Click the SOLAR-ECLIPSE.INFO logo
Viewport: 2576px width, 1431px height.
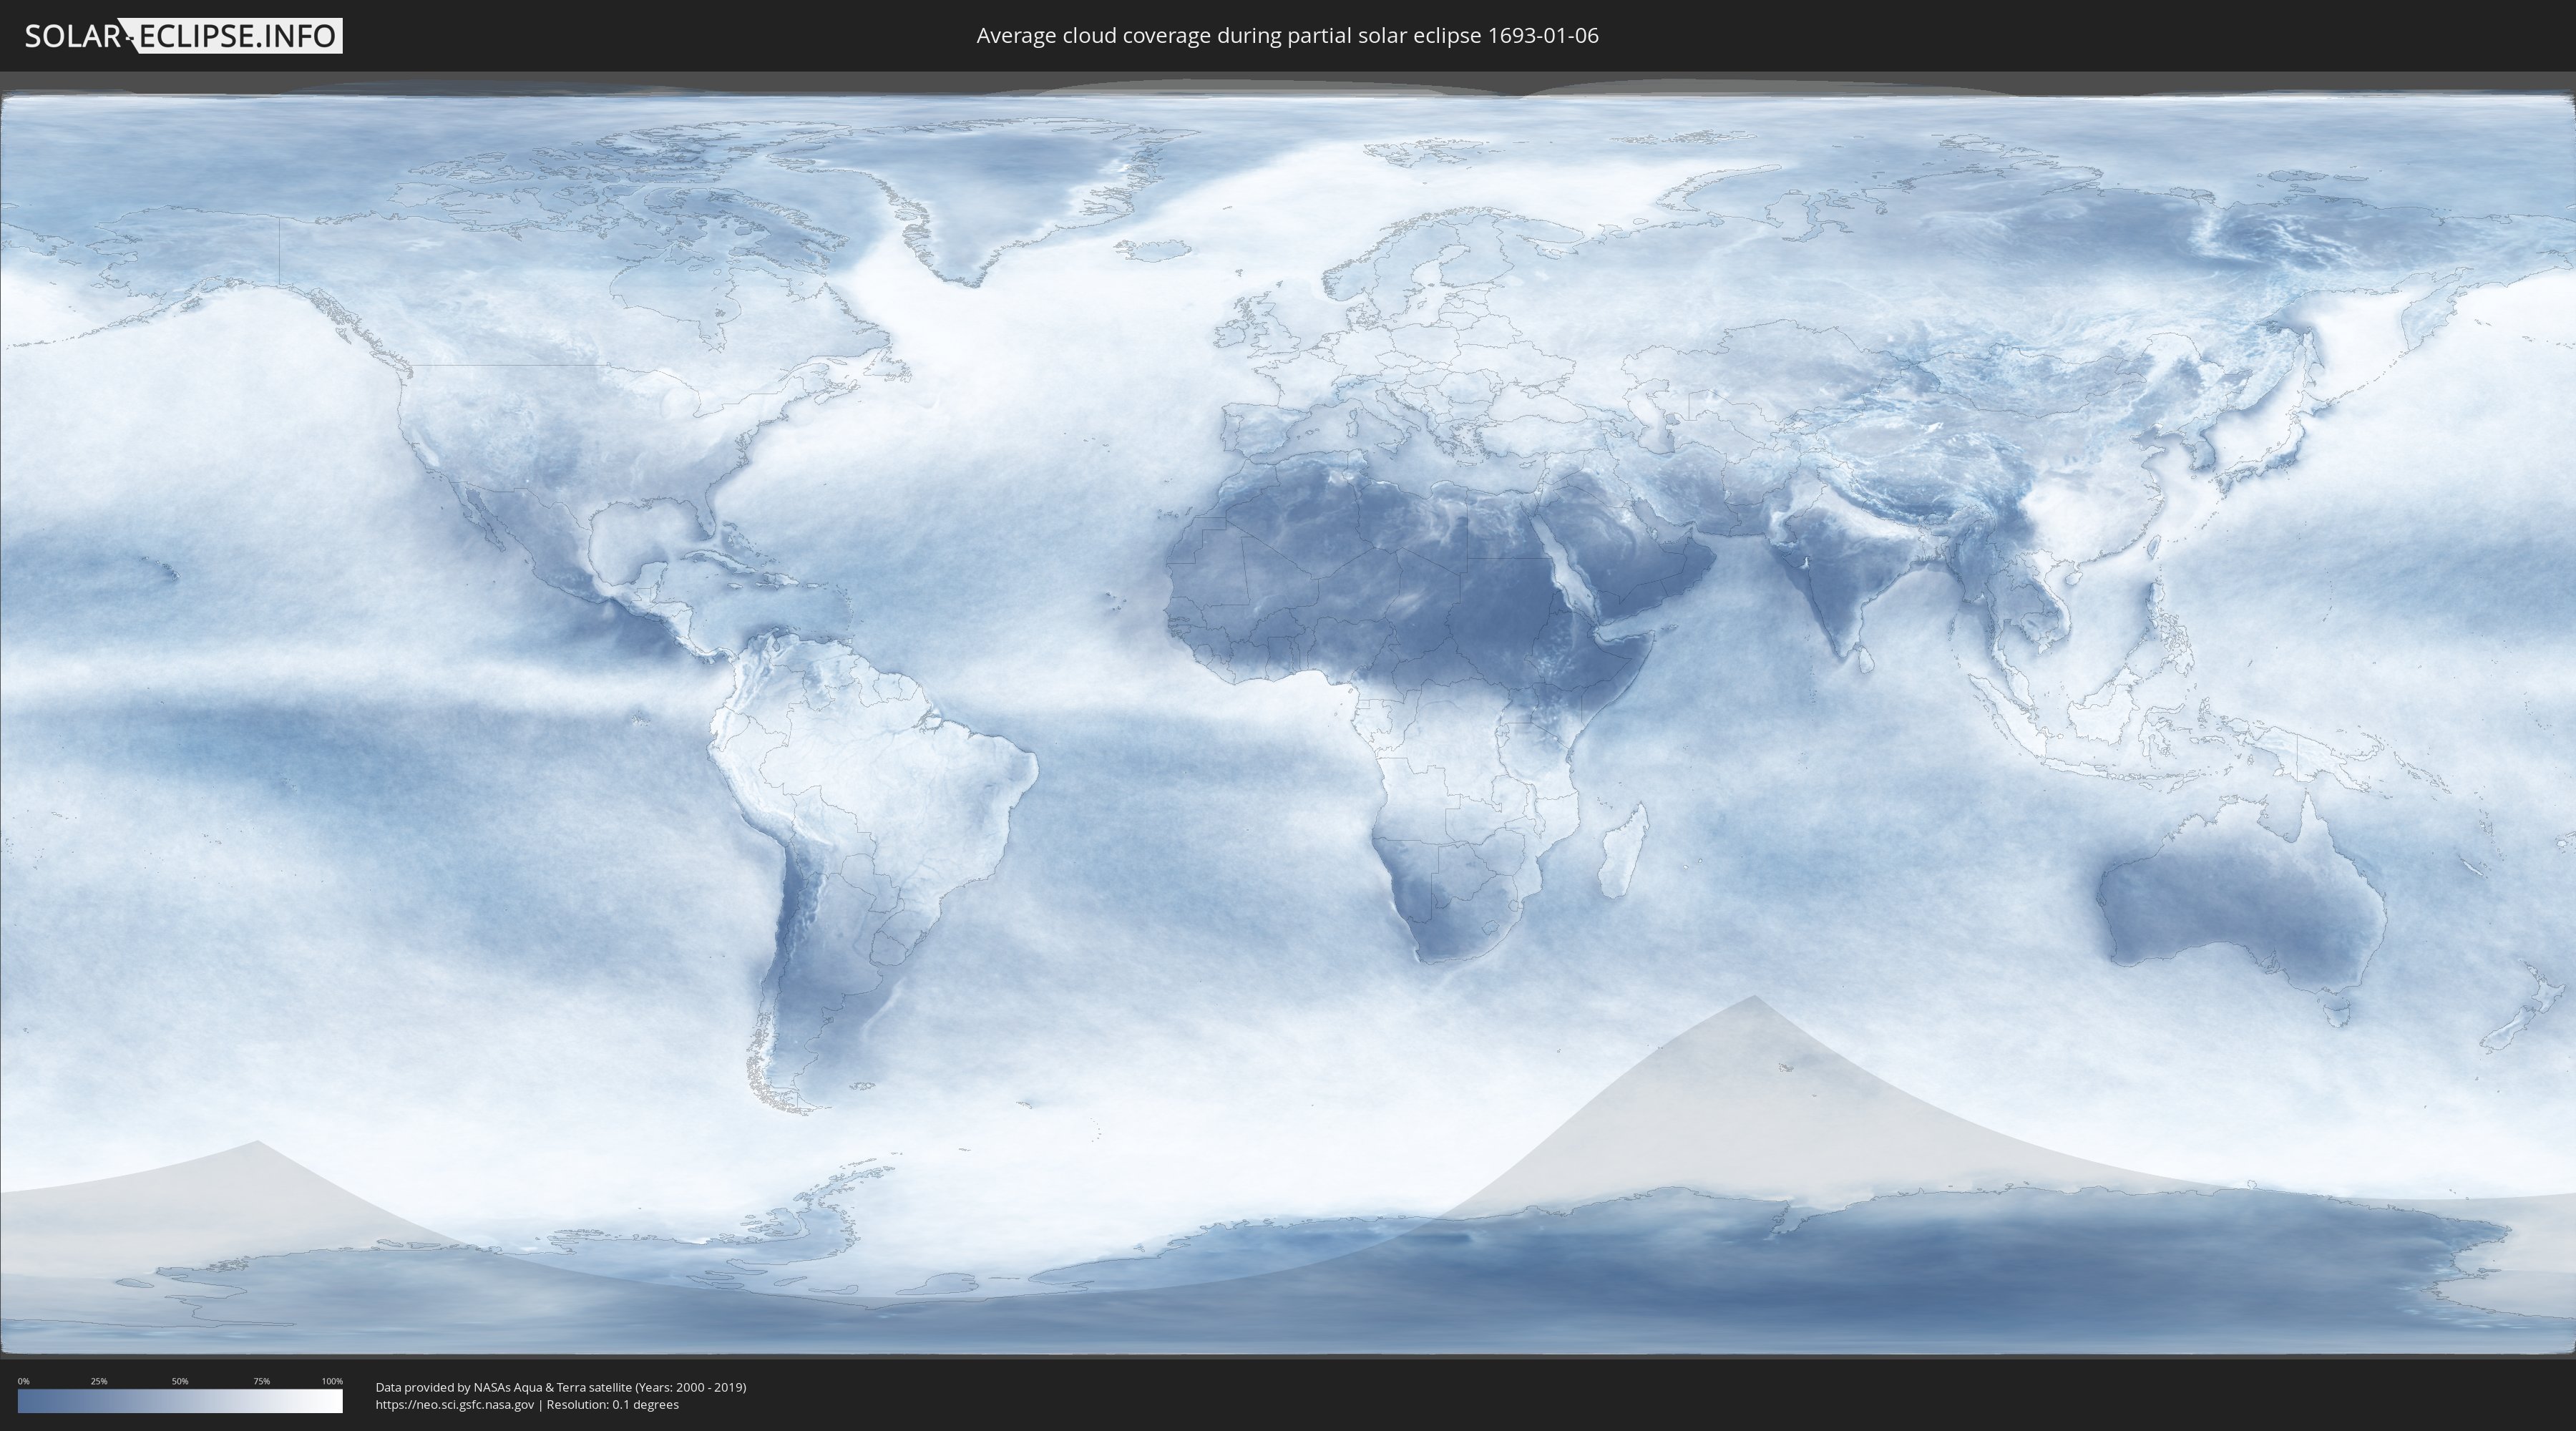click(183, 36)
